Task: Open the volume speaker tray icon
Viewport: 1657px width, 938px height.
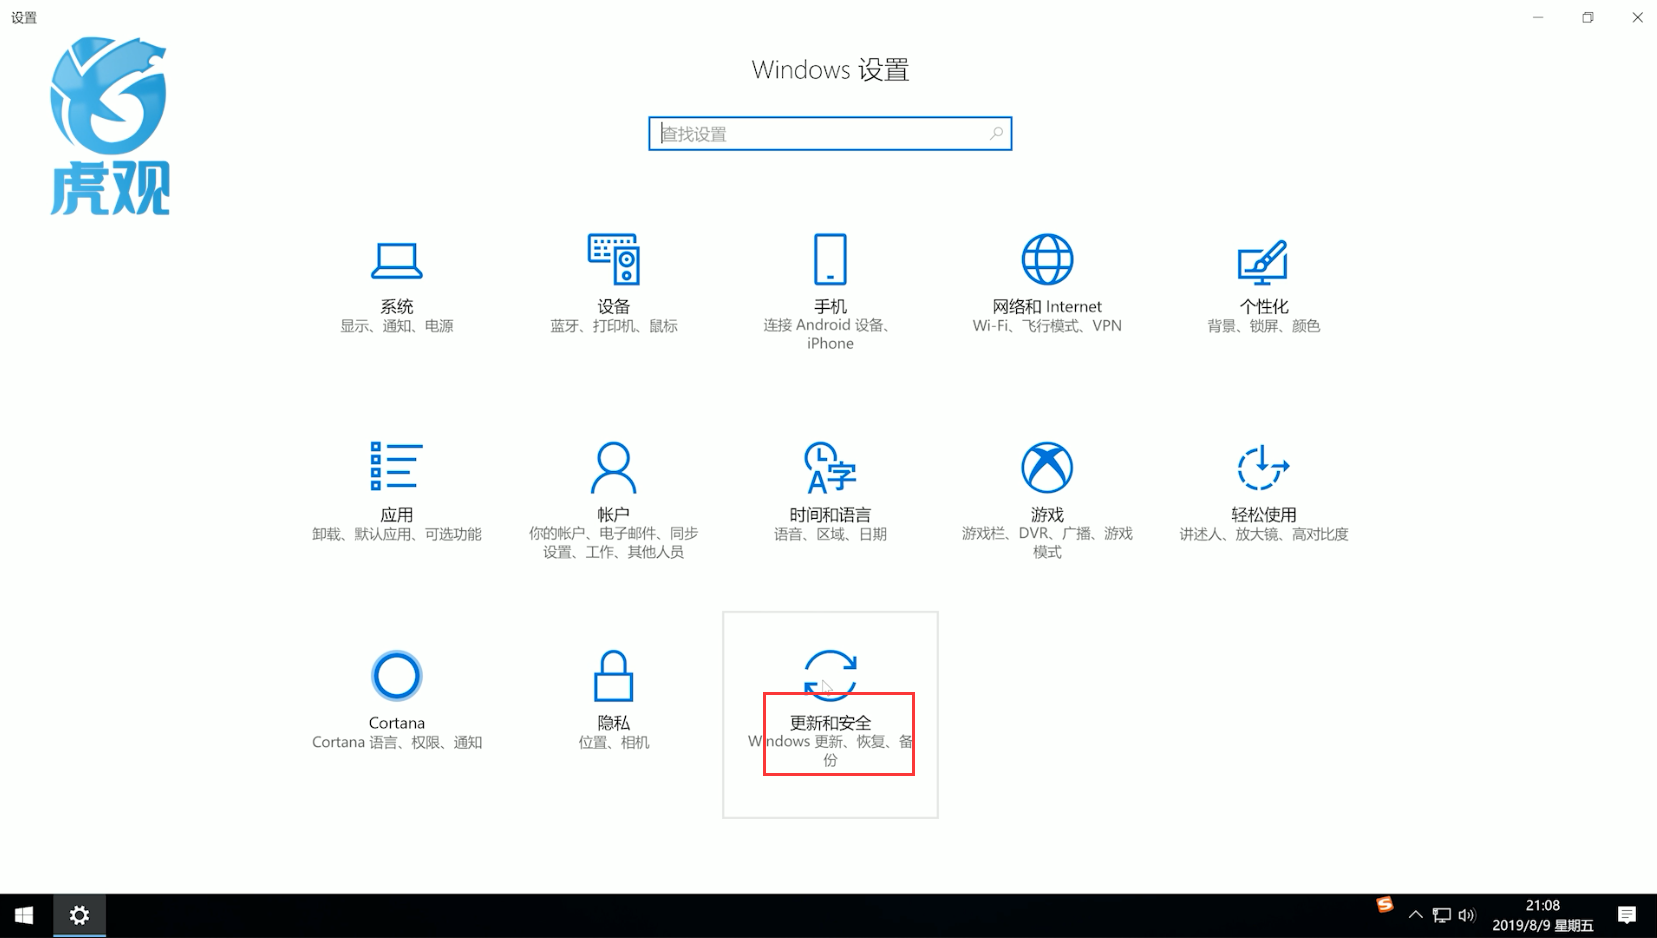Action: pos(1467,915)
